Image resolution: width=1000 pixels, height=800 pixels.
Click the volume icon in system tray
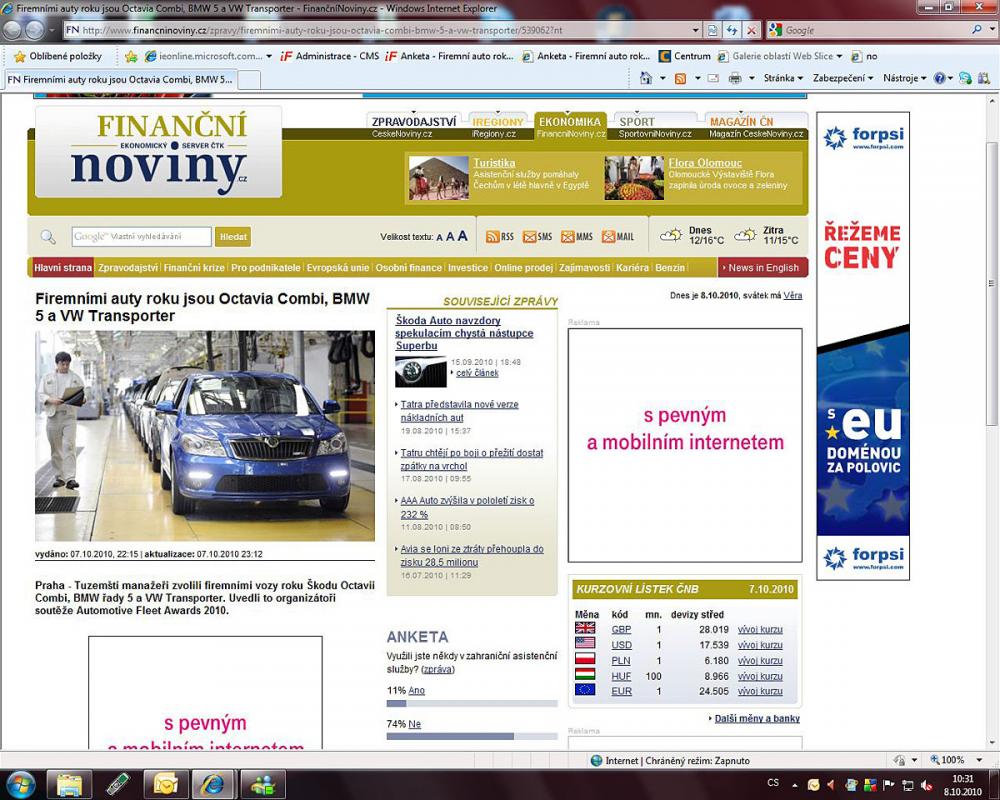pos(927,785)
